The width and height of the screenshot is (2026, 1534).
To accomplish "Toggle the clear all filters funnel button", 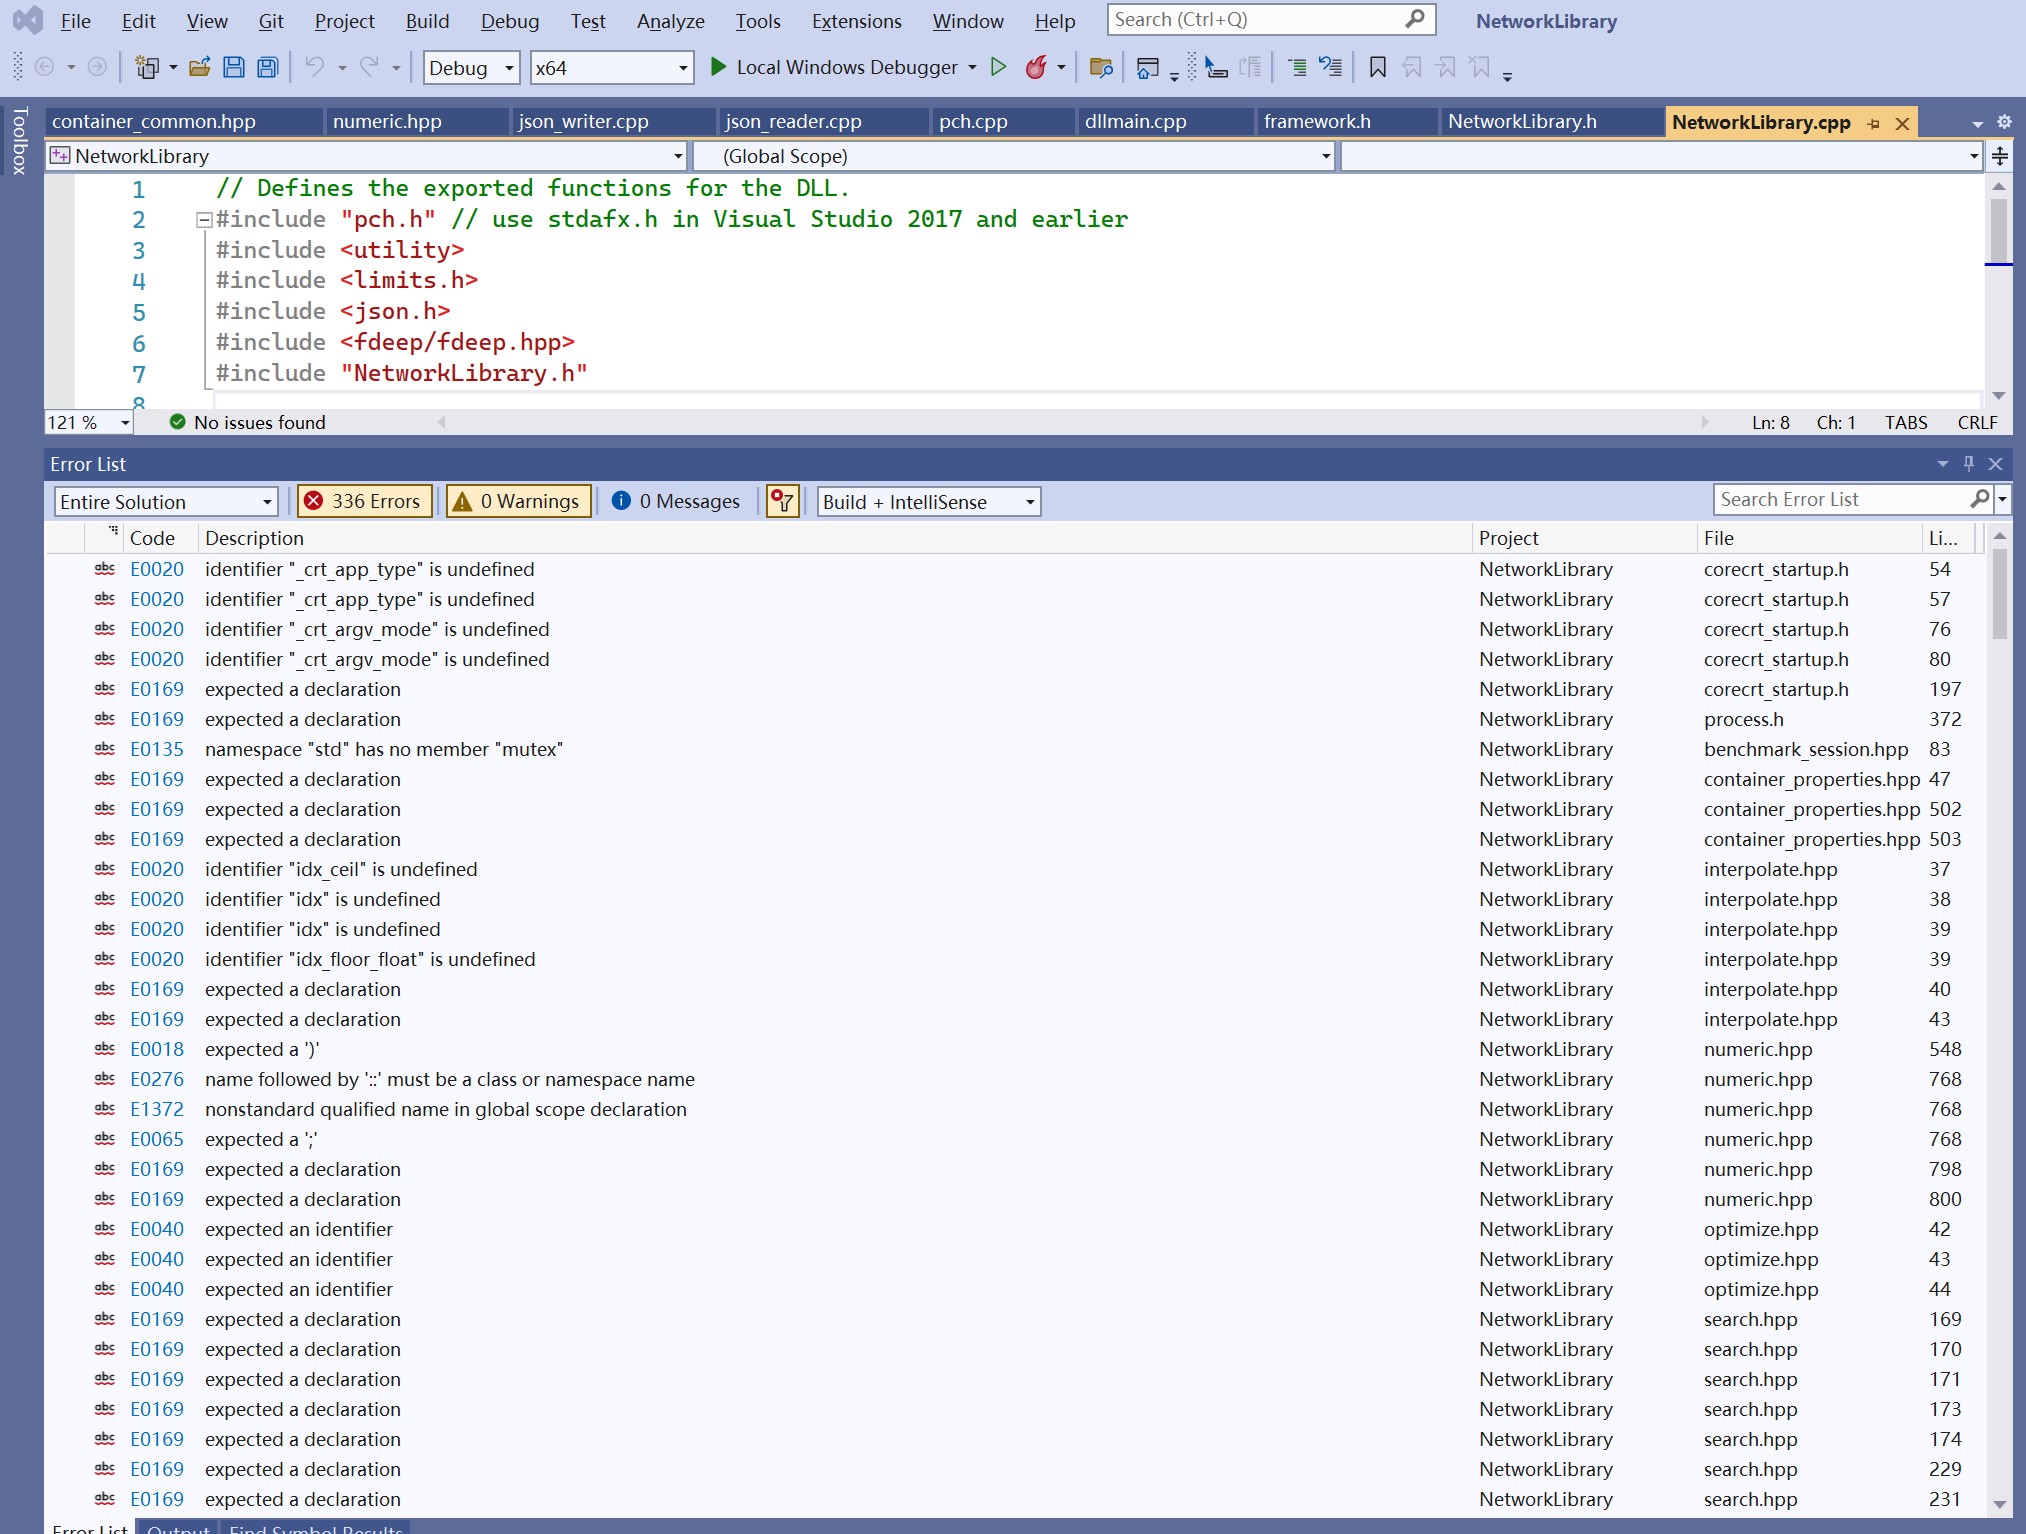I will pos(782,501).
